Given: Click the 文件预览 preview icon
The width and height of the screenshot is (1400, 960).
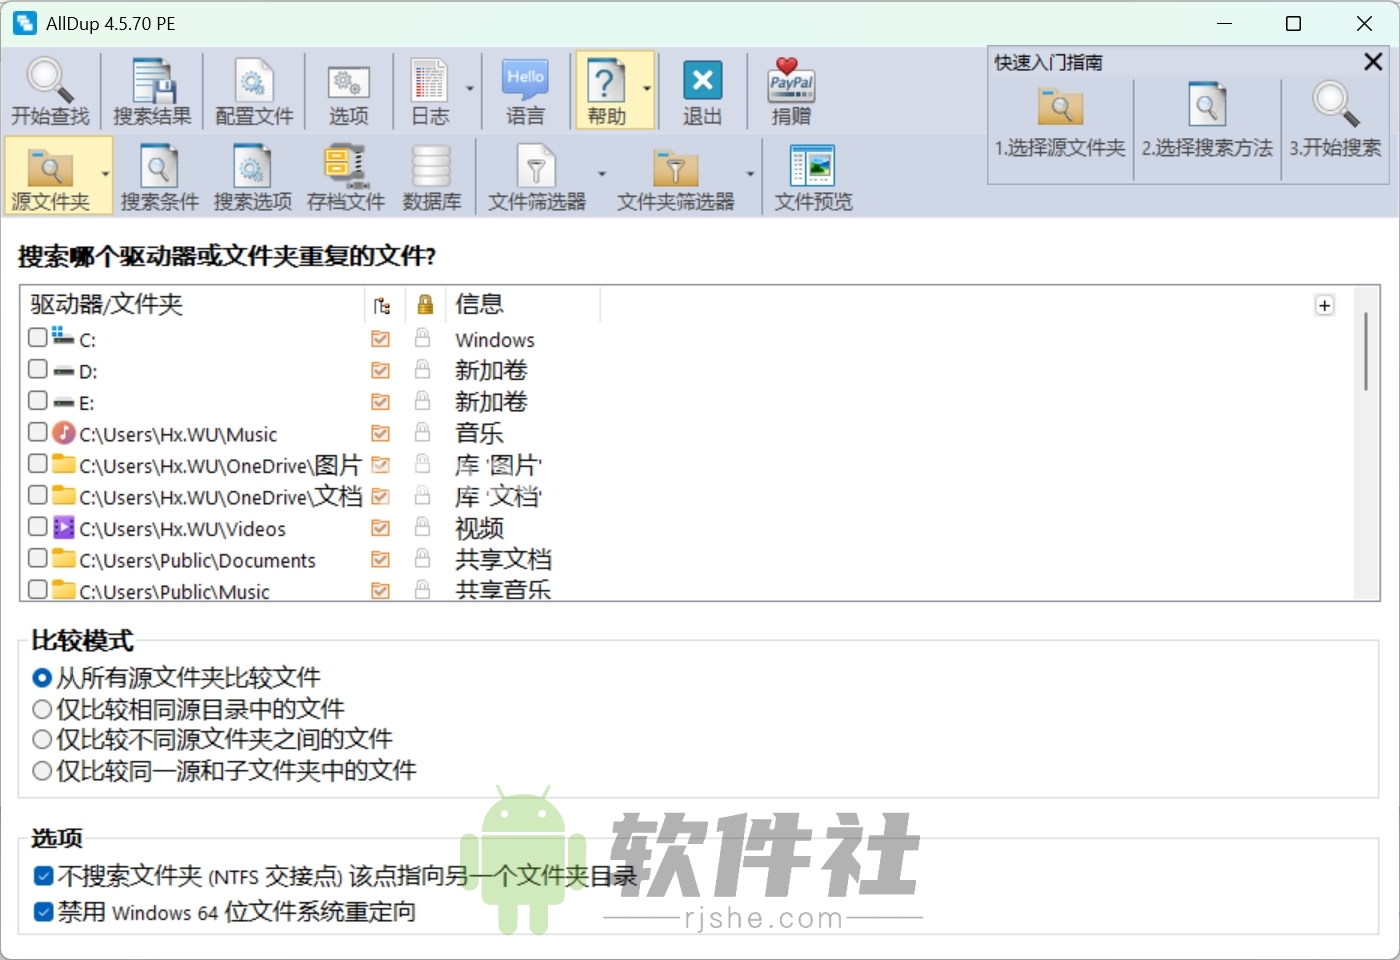Looking at the screenshot, I should tap(812, 167).
